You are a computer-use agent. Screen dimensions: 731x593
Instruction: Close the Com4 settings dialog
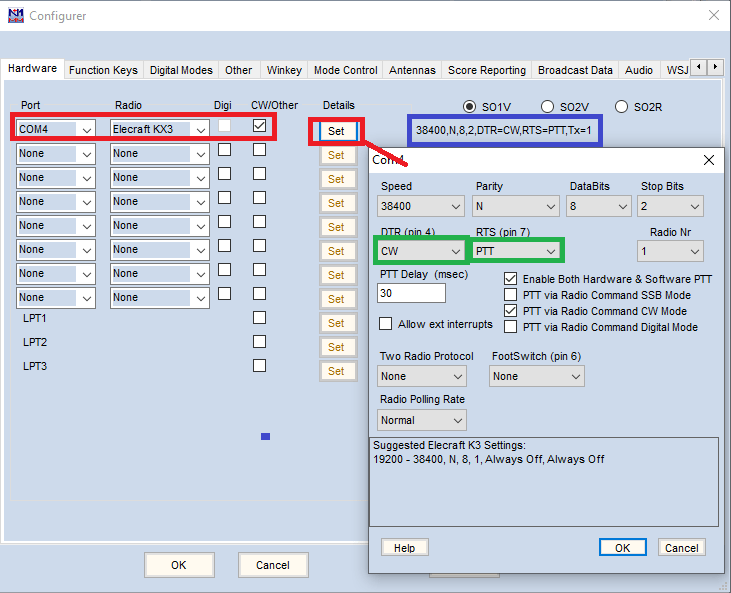[x=708, y=160]
